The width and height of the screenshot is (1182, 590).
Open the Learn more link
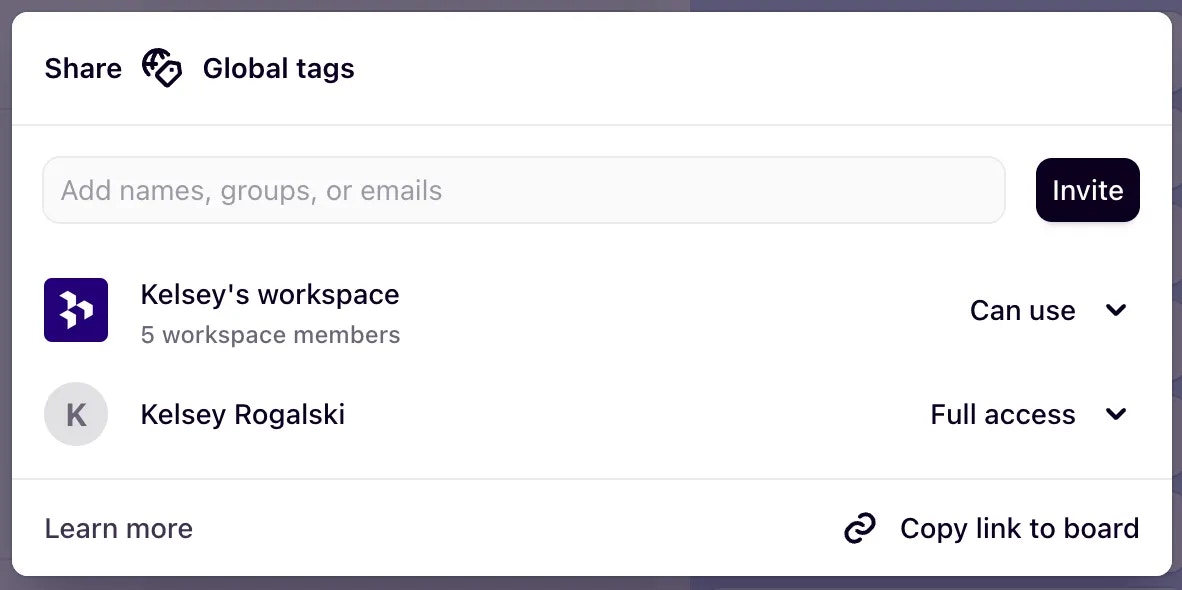(119, 528)
